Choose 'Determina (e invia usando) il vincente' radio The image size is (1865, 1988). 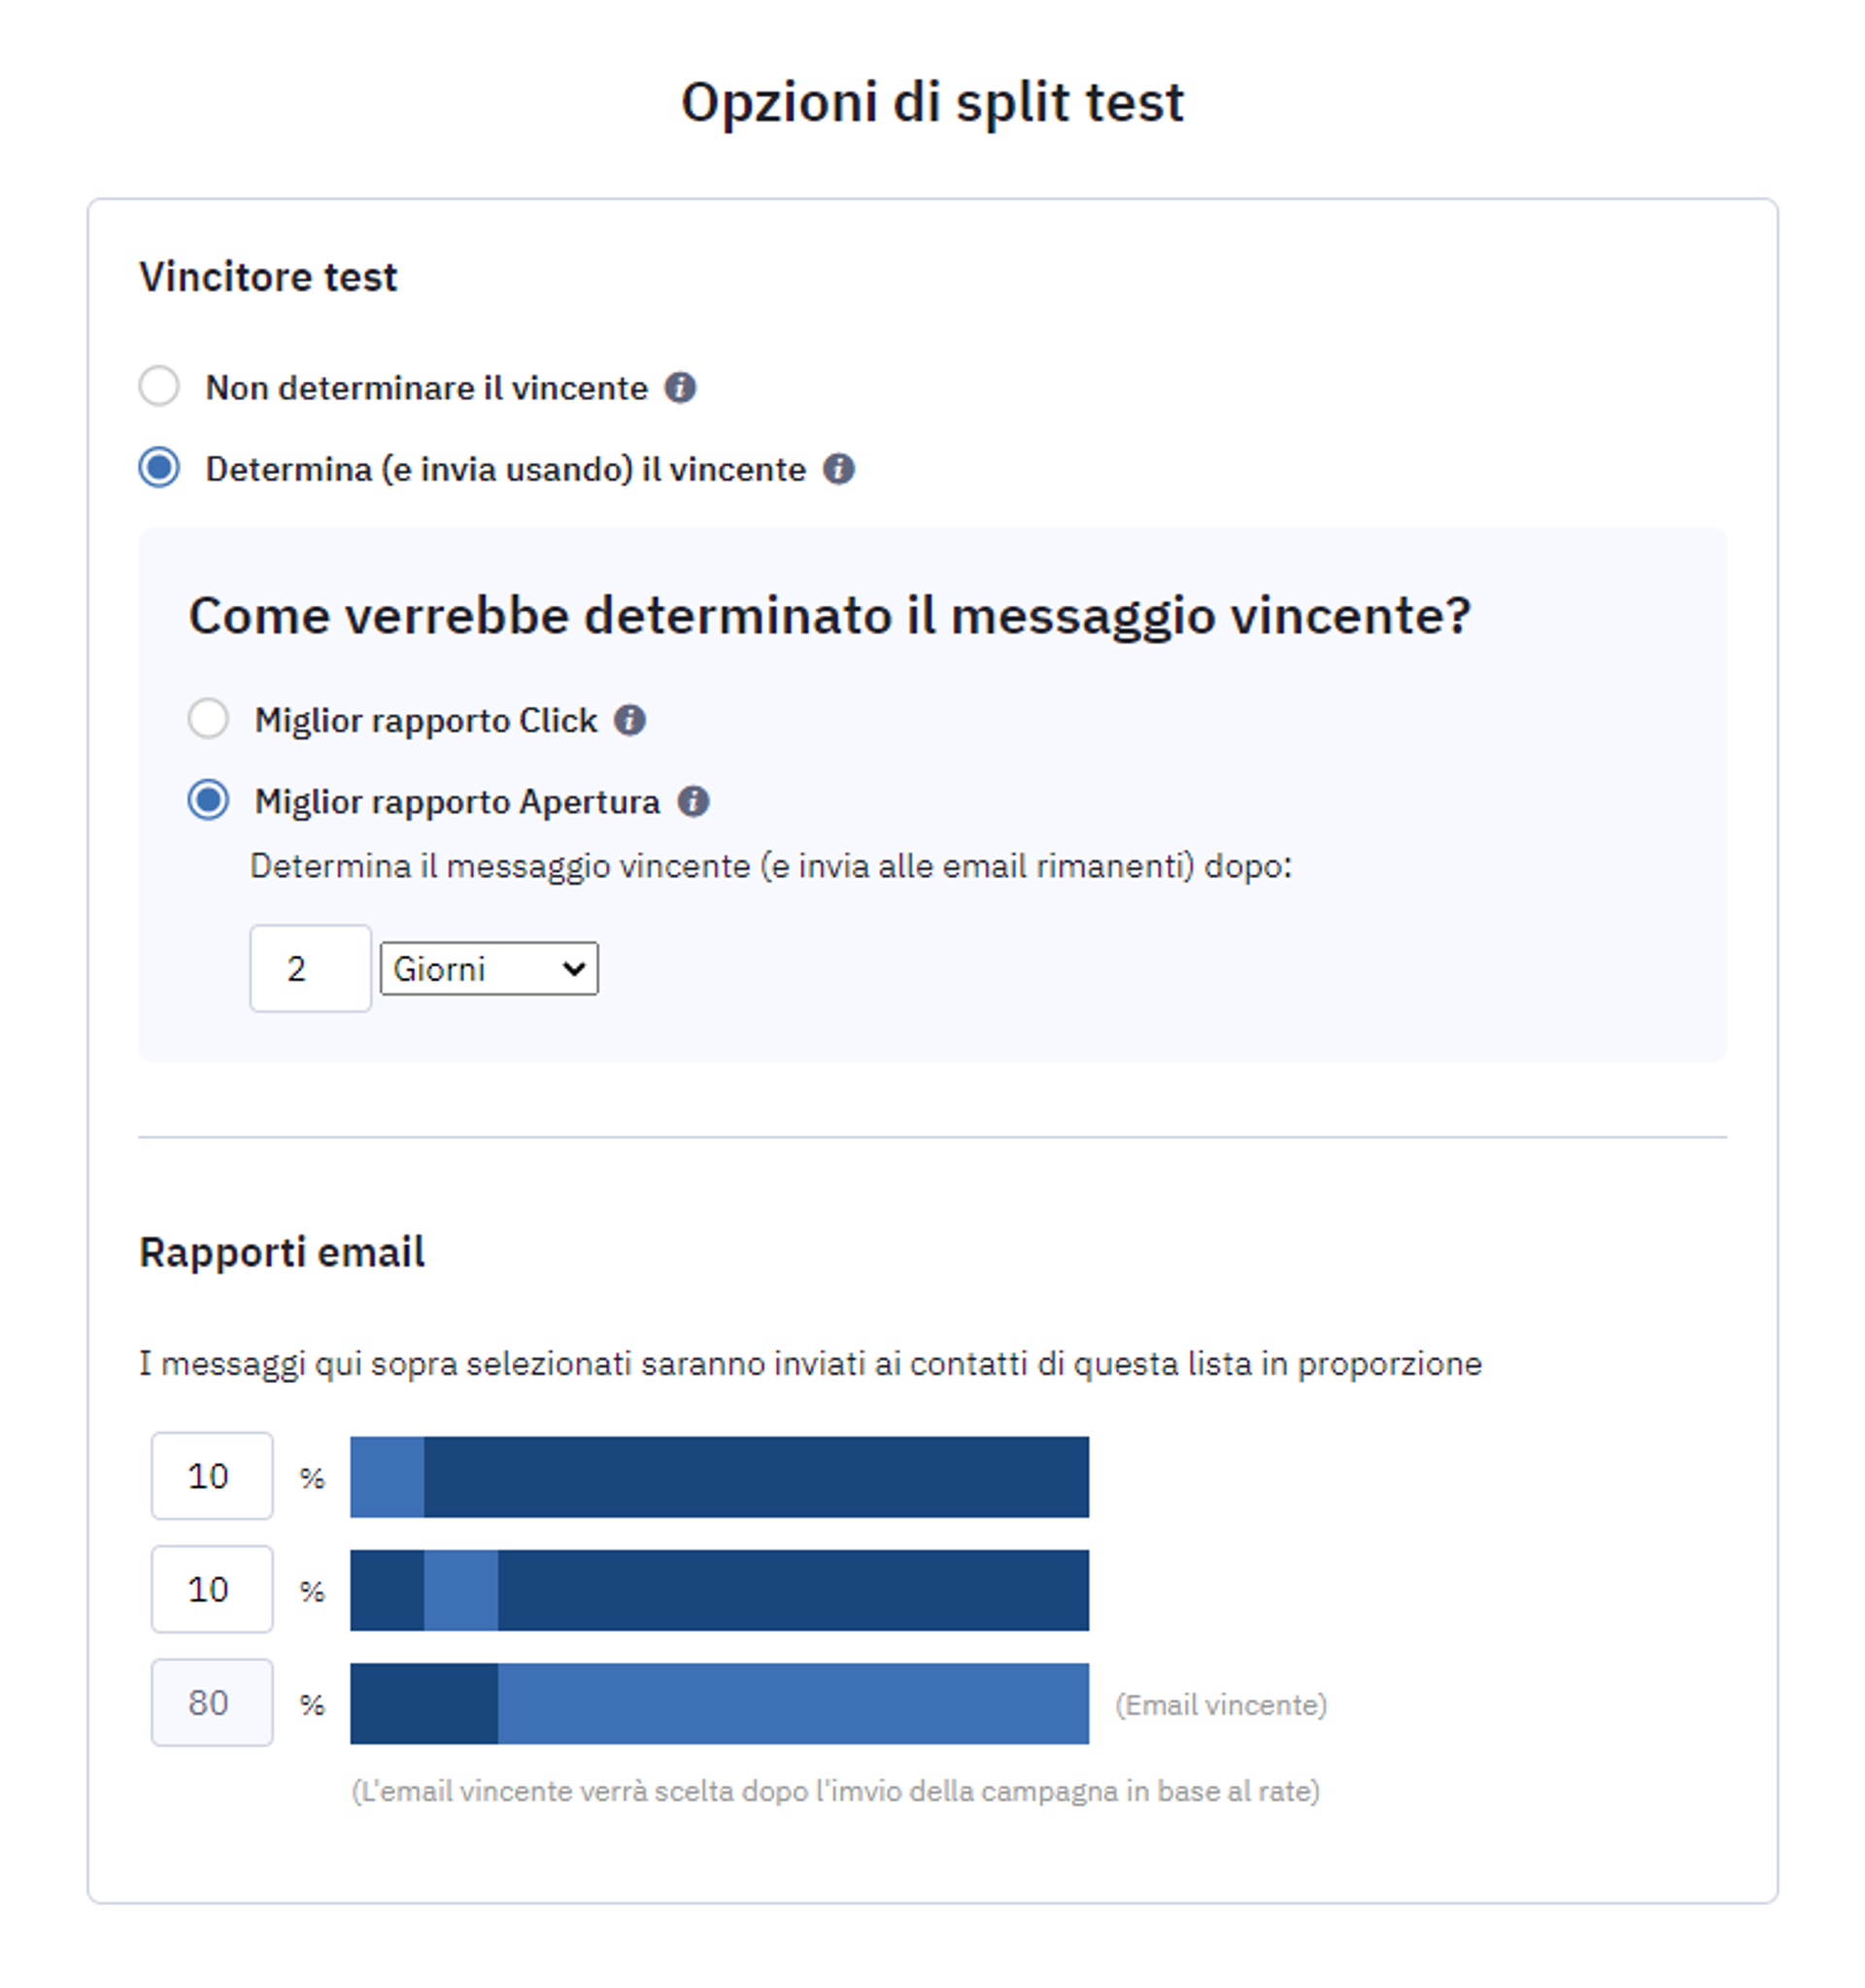pos(159,468)
